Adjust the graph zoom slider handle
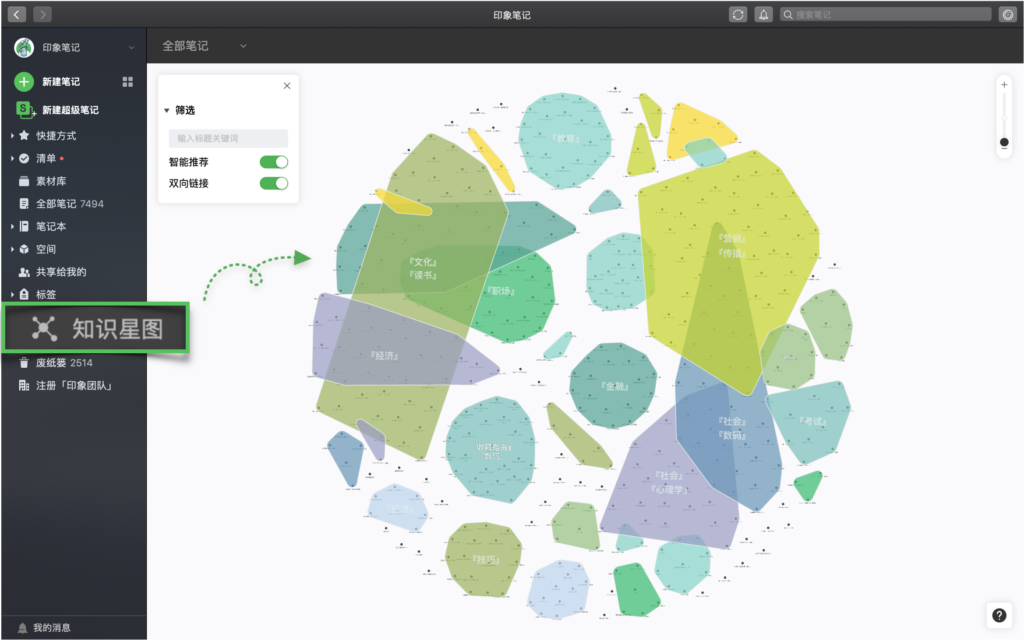 click(1004, 142)
